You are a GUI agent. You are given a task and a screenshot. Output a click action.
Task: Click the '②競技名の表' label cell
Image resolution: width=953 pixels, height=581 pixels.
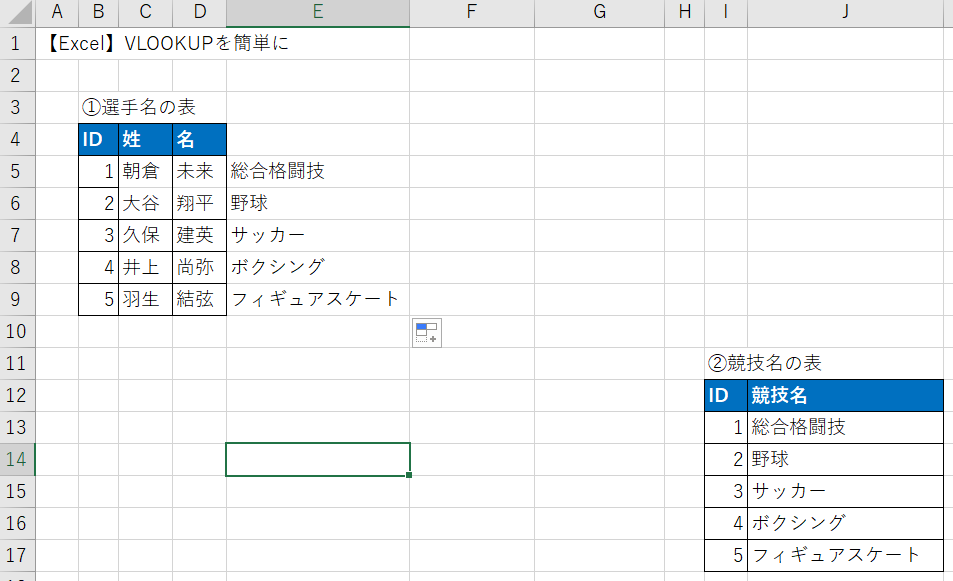(765, 363)
